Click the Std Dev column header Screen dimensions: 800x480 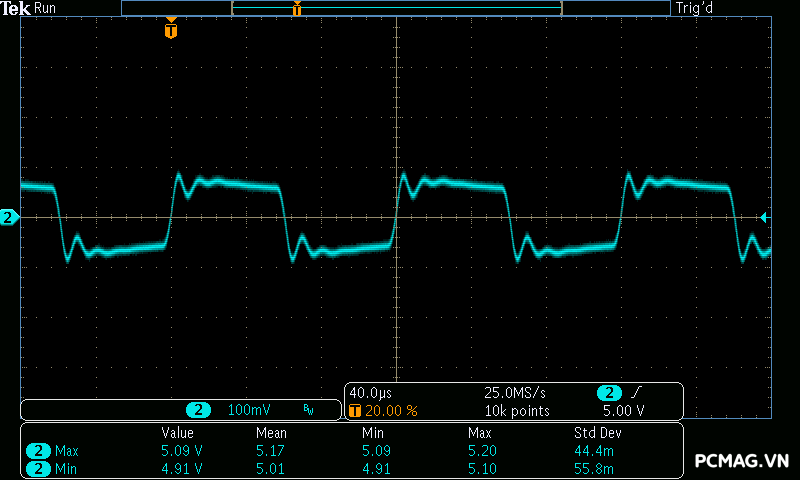coord(595,433)
